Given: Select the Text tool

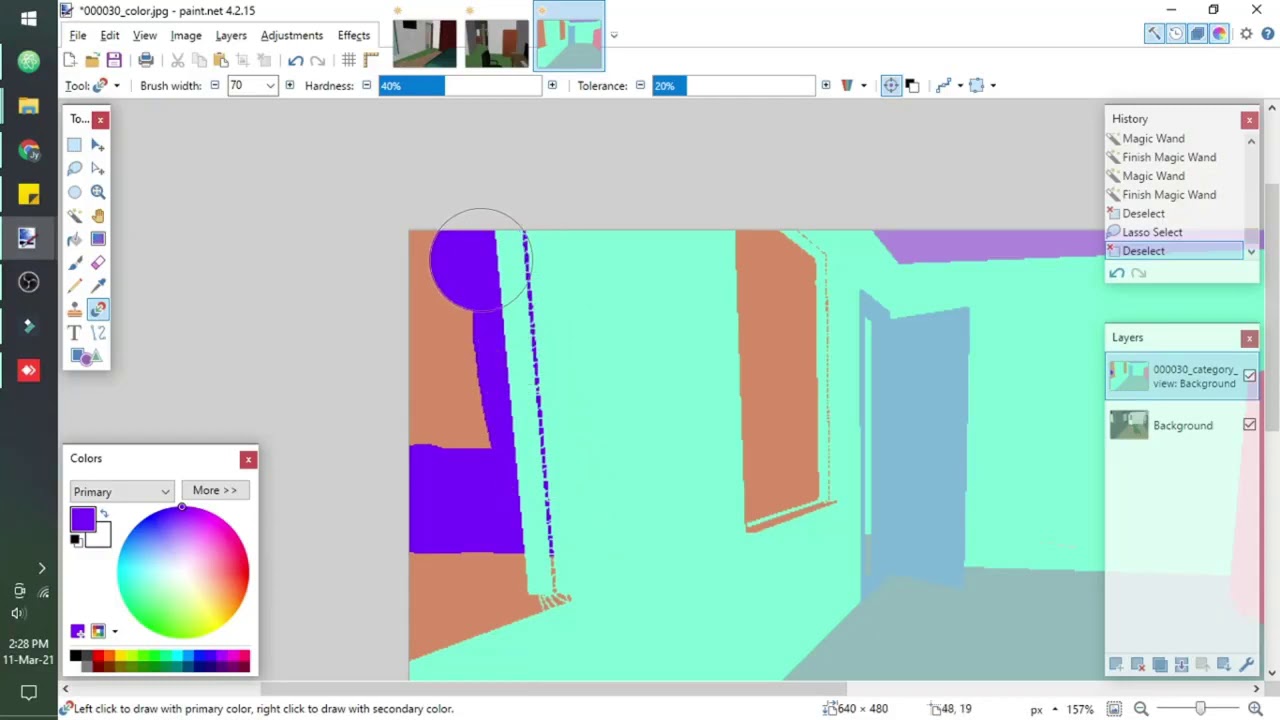Looking at the screenshot, I should [75, 333].
